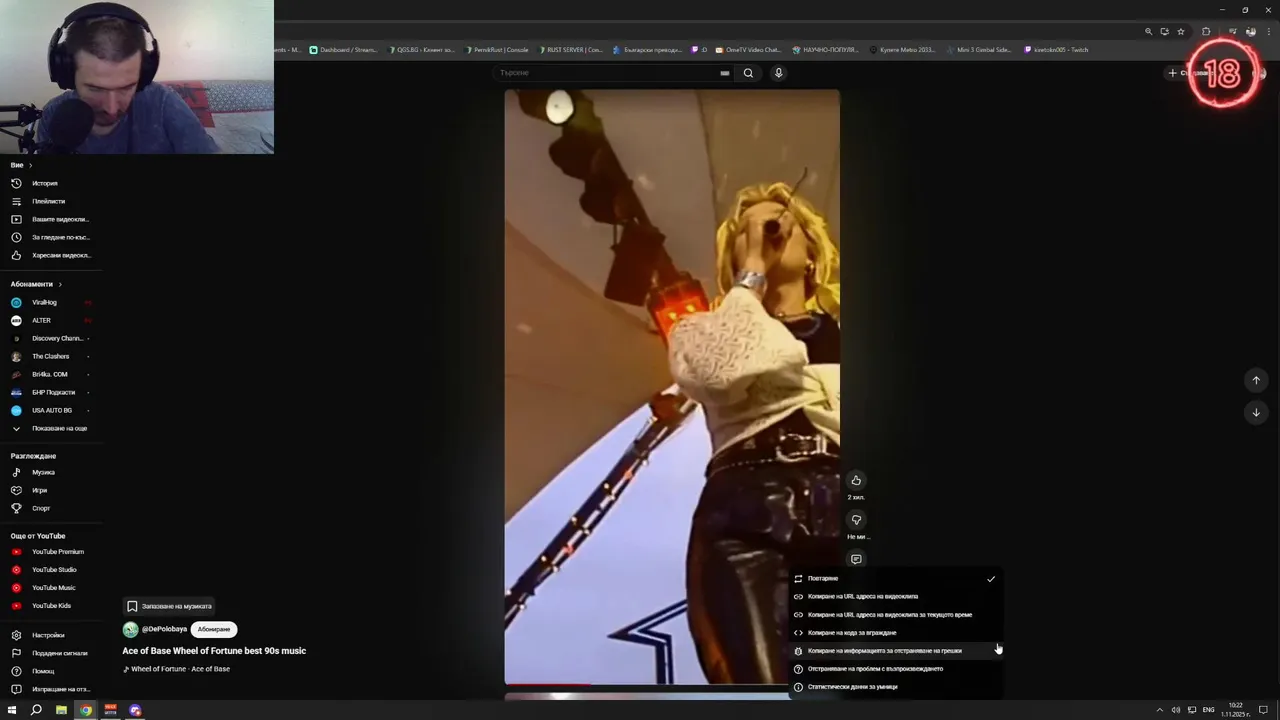Open Windows notification center
This screenshot has width=1280, height=720.
point(1263,710)
